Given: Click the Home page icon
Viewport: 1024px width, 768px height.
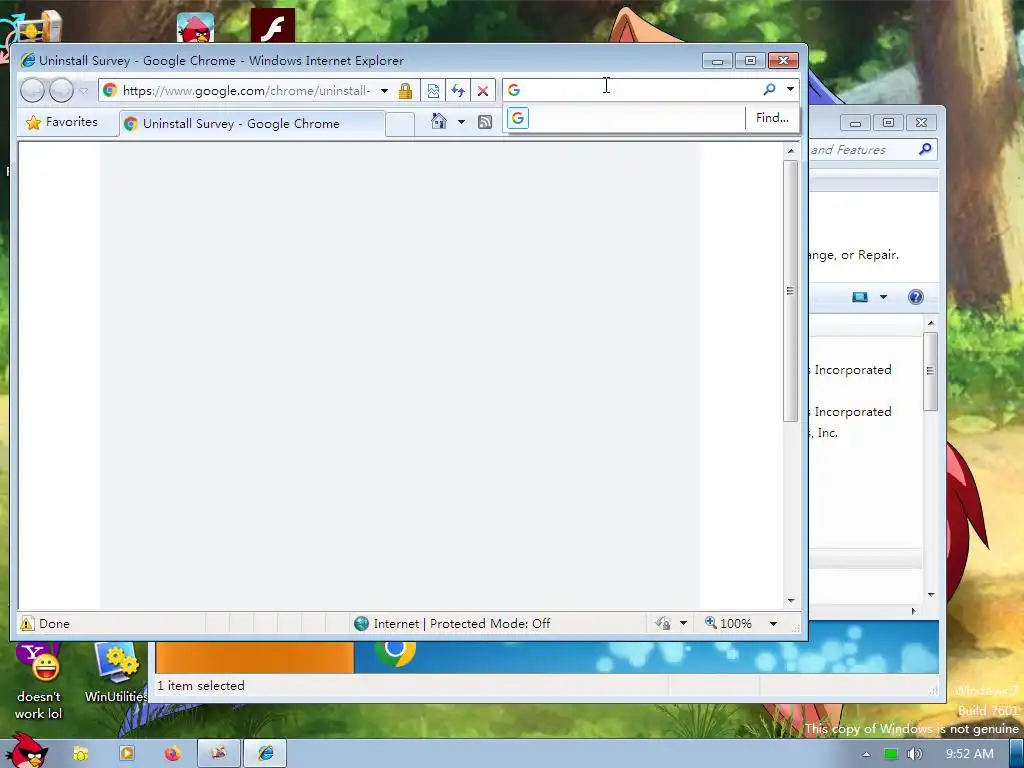Looking at the screenshot, I should point(439,121).
